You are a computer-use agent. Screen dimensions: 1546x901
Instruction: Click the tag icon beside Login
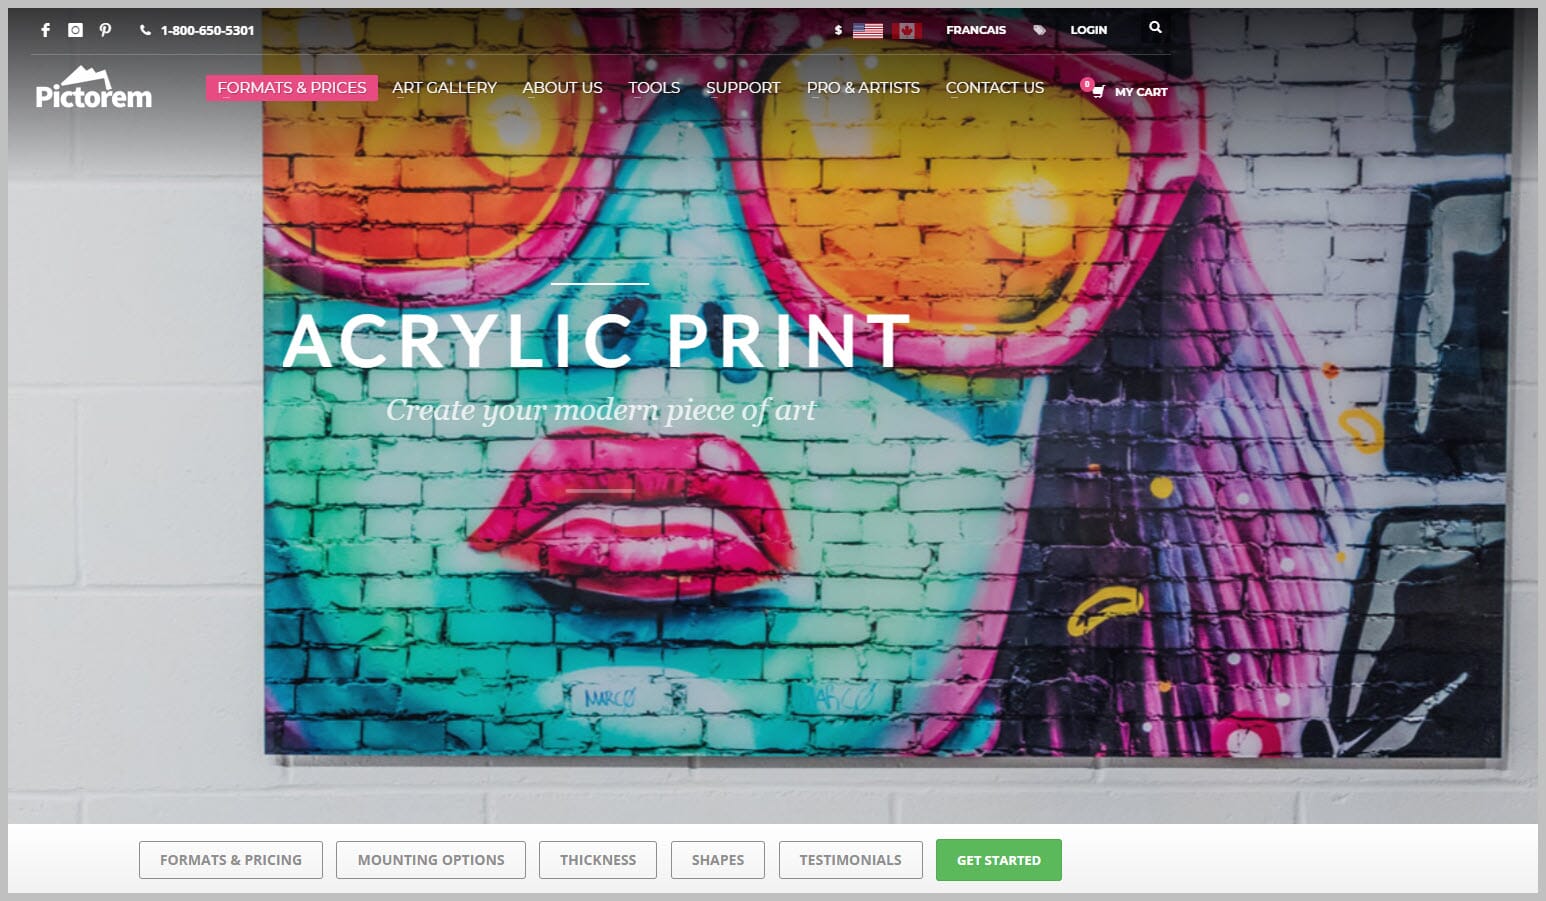[1039, 30]
